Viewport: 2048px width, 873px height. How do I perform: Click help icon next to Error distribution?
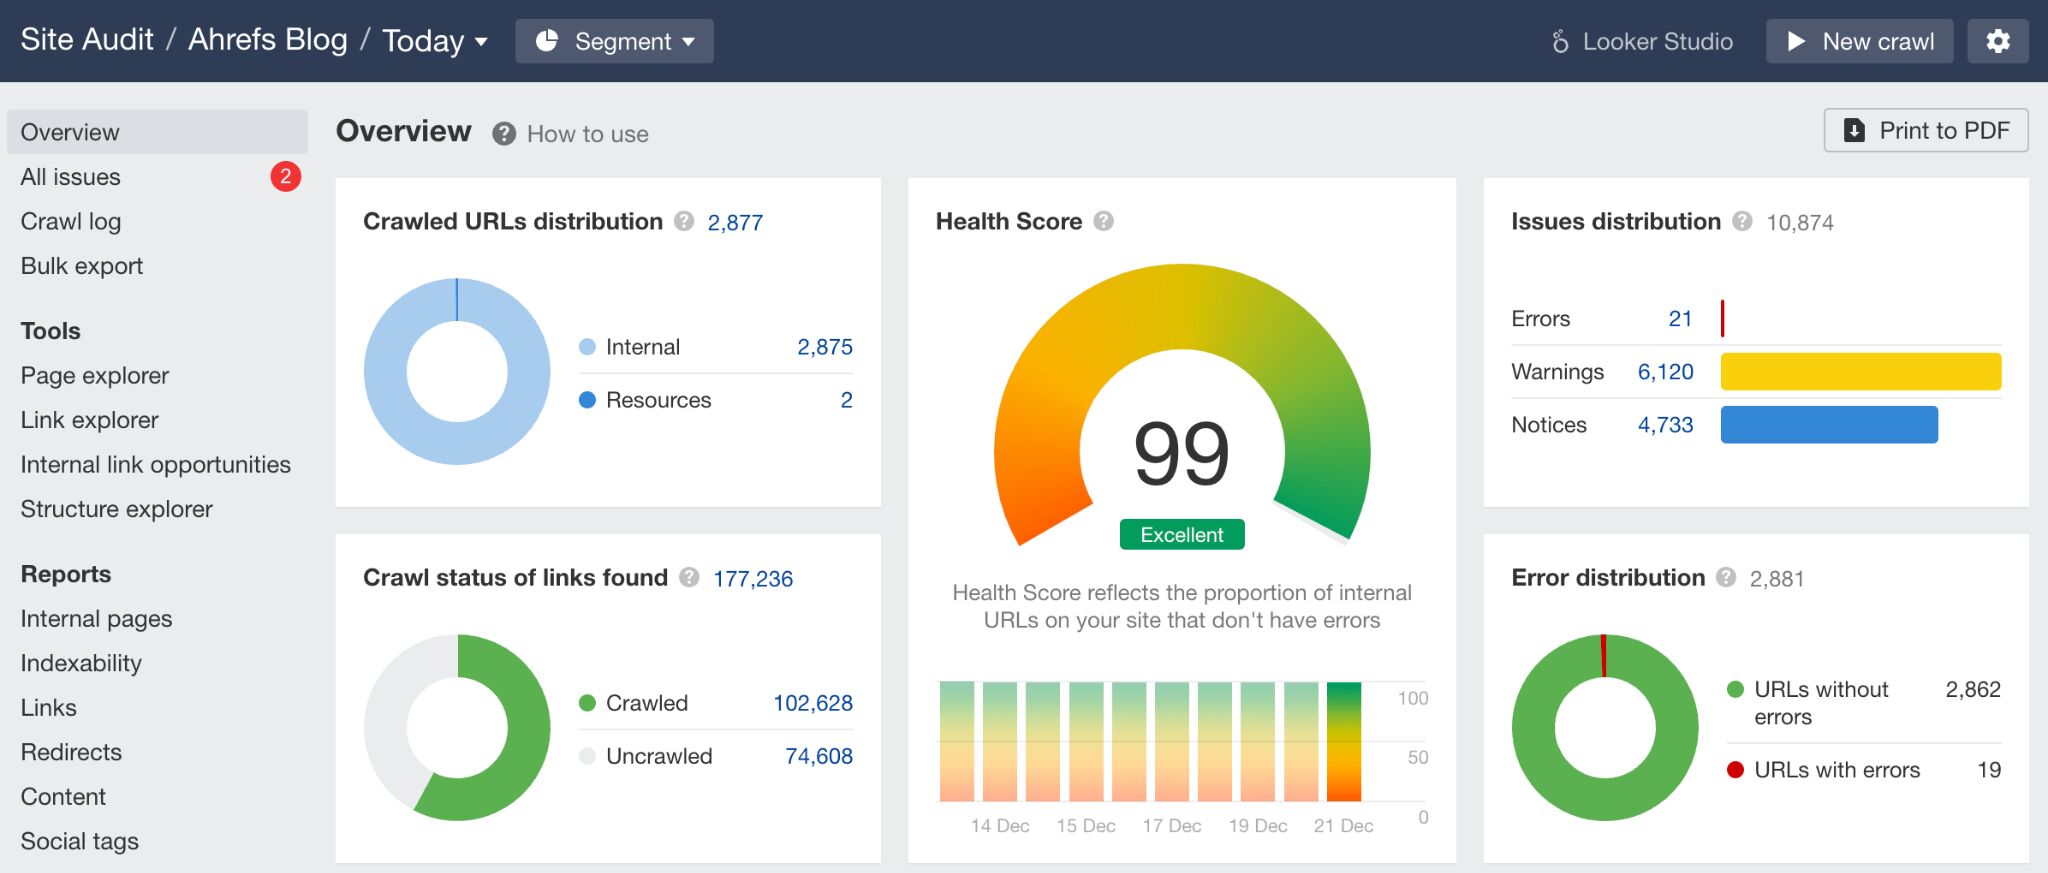click(x=1726, y=577)
